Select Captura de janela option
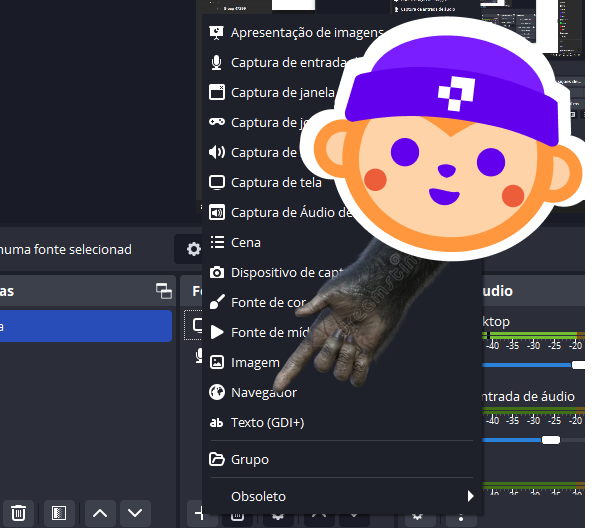Viewport: 614px width, 528px height. click(x=283, y=93)
